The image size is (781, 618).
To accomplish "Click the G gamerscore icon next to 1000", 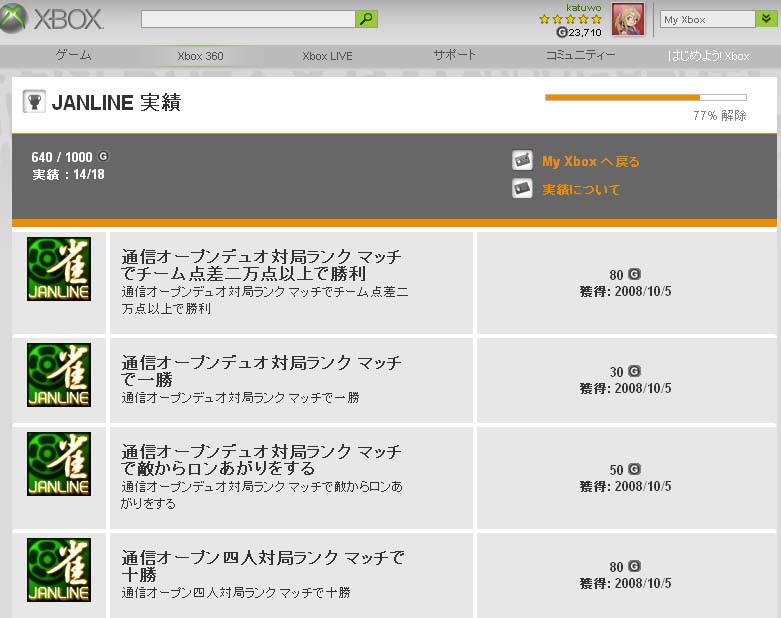I will click(x=103, y=156).
